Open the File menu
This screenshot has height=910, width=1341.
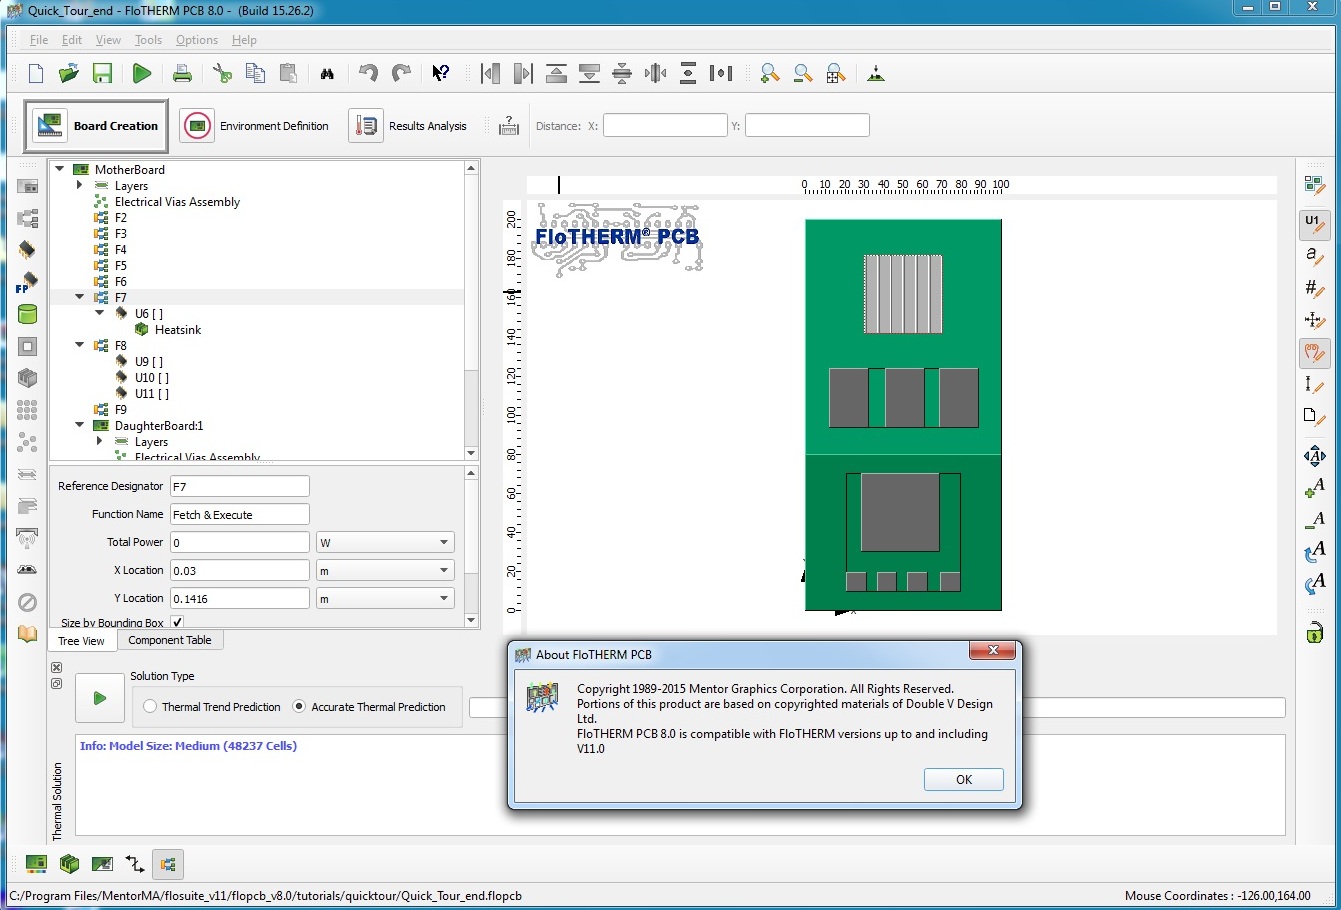tap(39, 40)
